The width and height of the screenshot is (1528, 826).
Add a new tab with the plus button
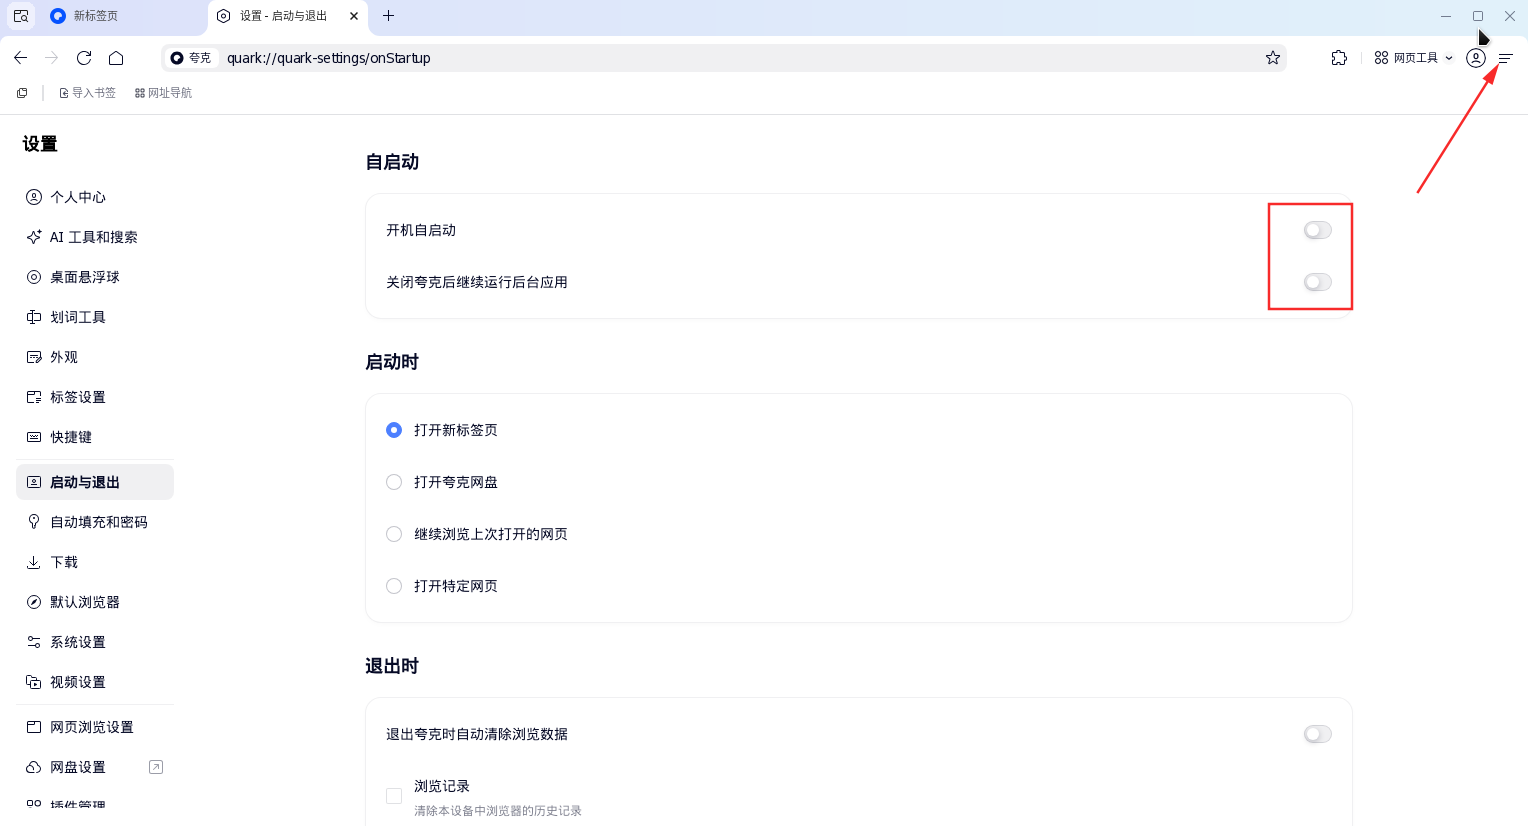tap(389, 16)
